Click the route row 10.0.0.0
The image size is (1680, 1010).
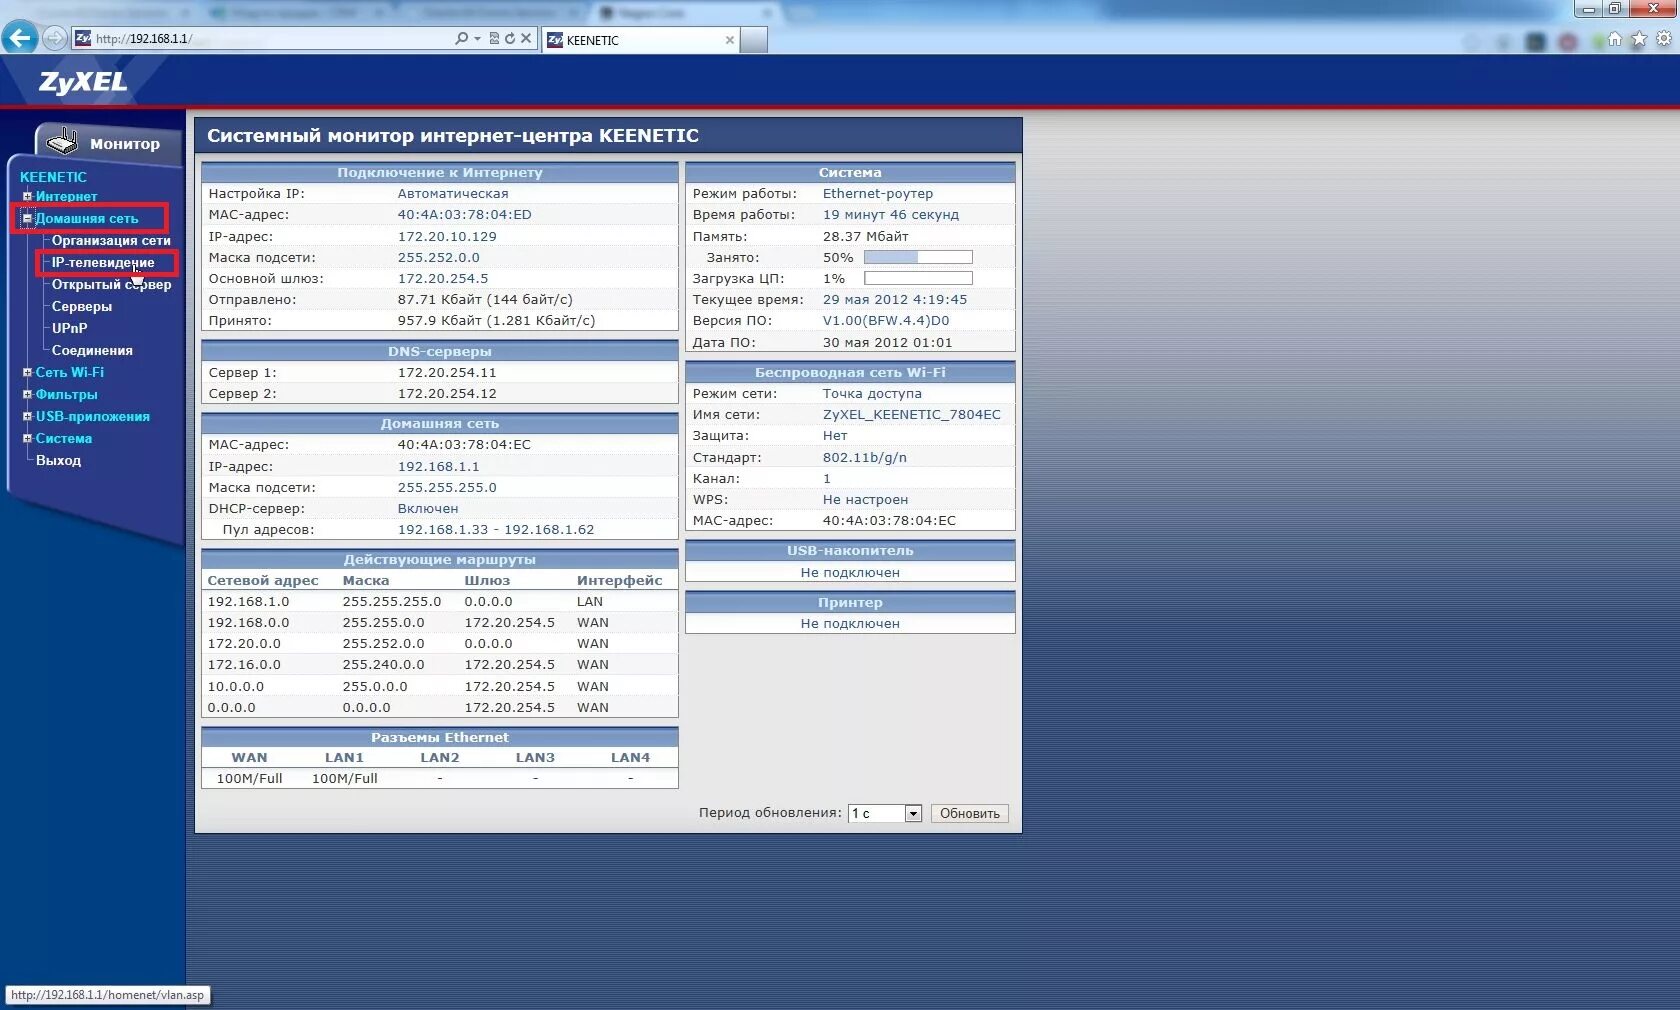(440, 687)
